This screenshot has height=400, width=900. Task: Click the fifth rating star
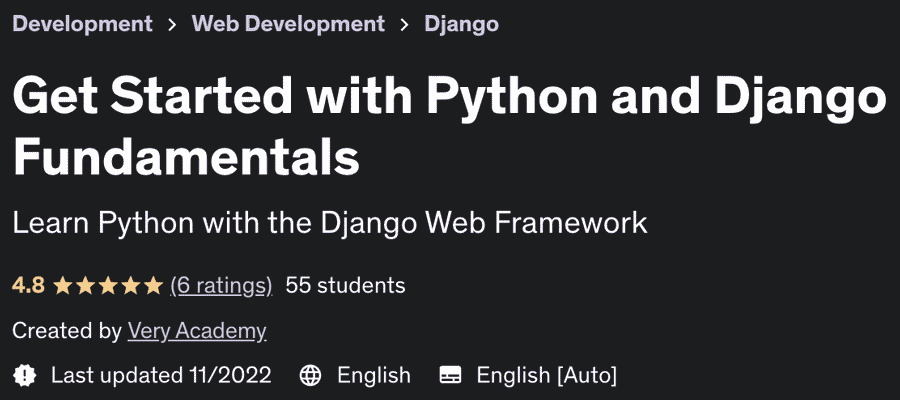point(153,286)
